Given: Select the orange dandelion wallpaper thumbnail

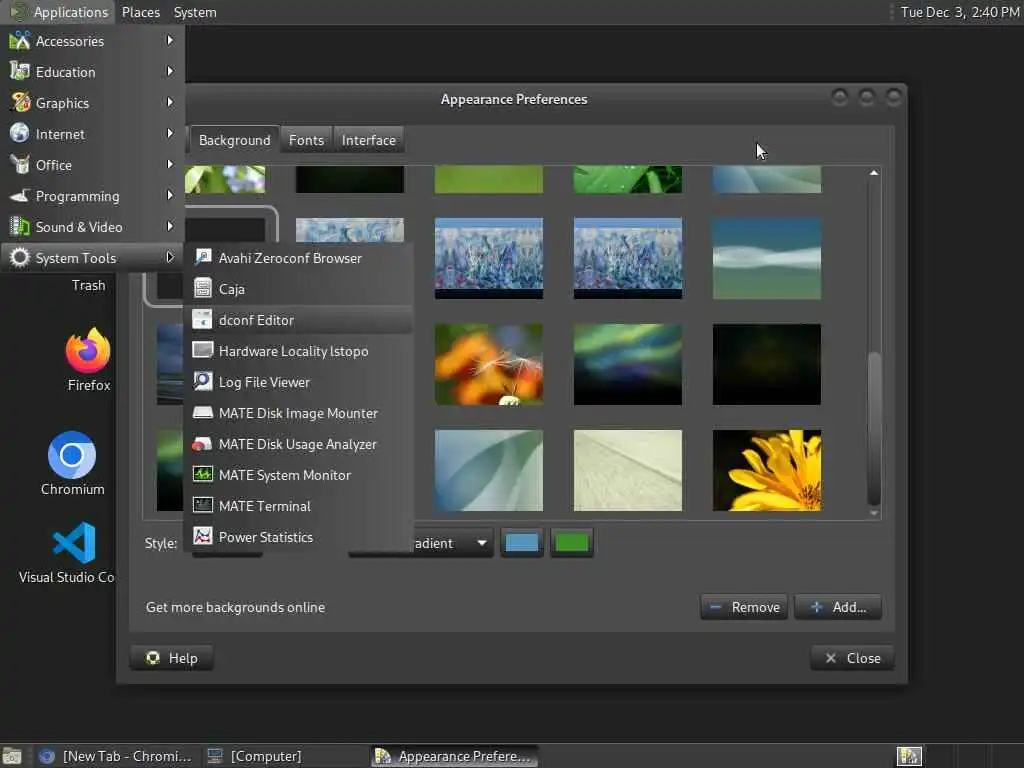Looking at the screenshot, I should click(488, 364).
